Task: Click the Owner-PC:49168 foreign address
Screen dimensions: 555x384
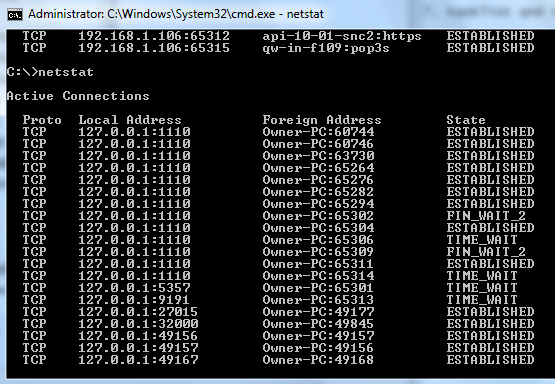Action: coord(318,360)
